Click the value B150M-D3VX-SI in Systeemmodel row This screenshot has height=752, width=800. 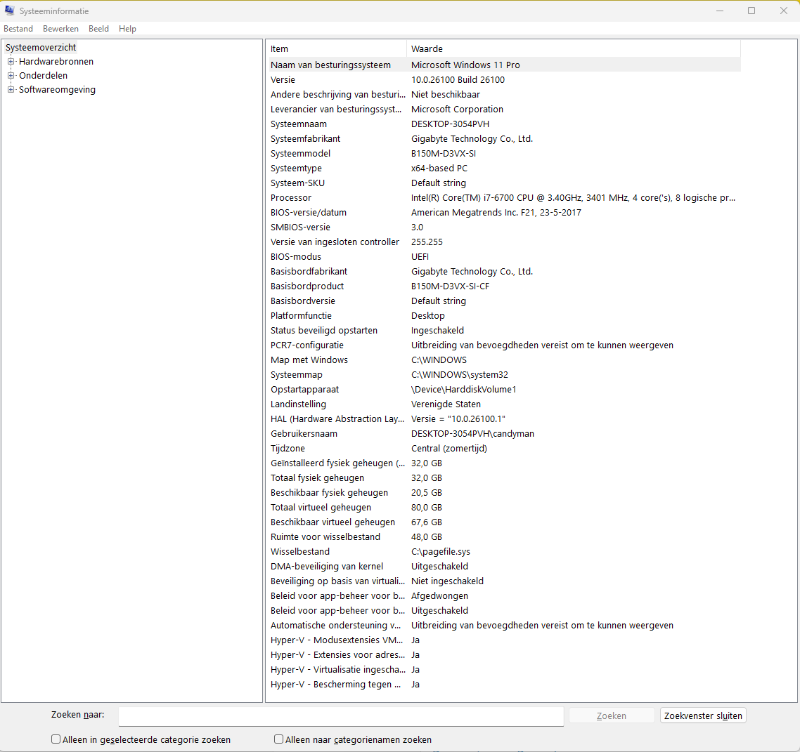pos(443,154)
